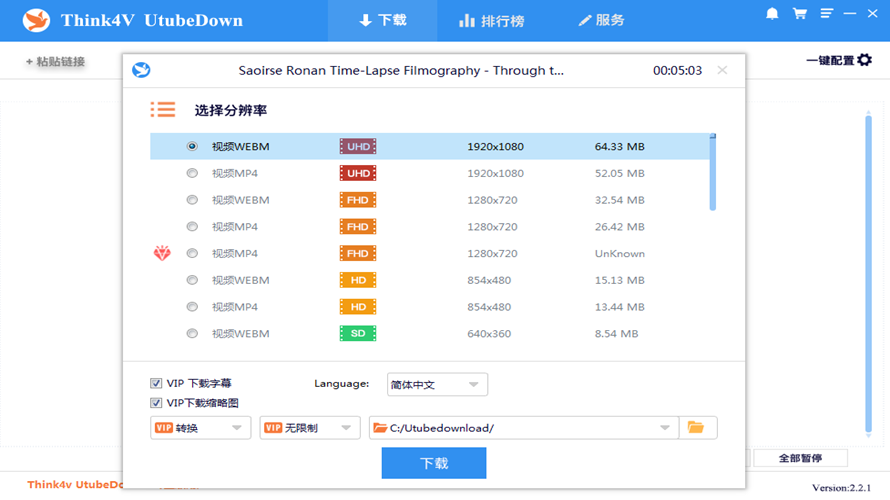890x500 pixels.
Task: Click the 00:05:03 duration text
Action: coord(677,70)
